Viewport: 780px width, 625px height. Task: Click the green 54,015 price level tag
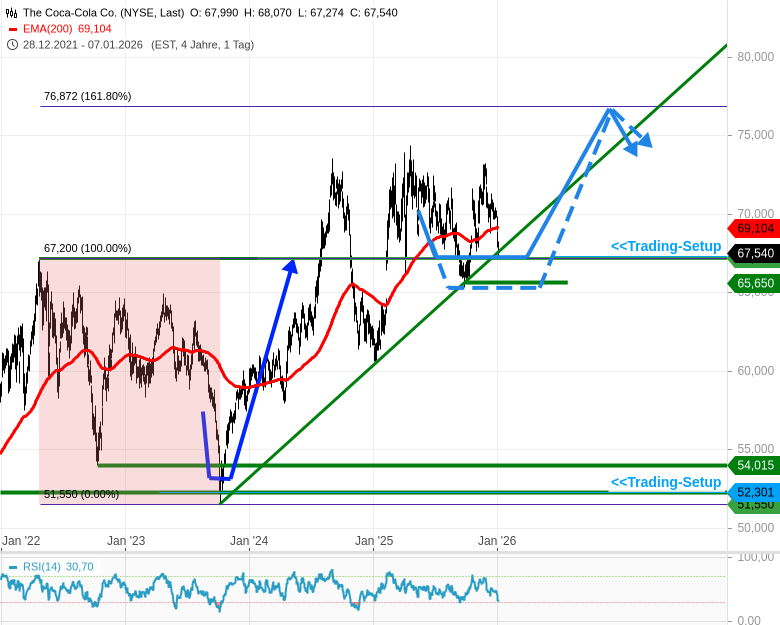(x=755, y=465)
